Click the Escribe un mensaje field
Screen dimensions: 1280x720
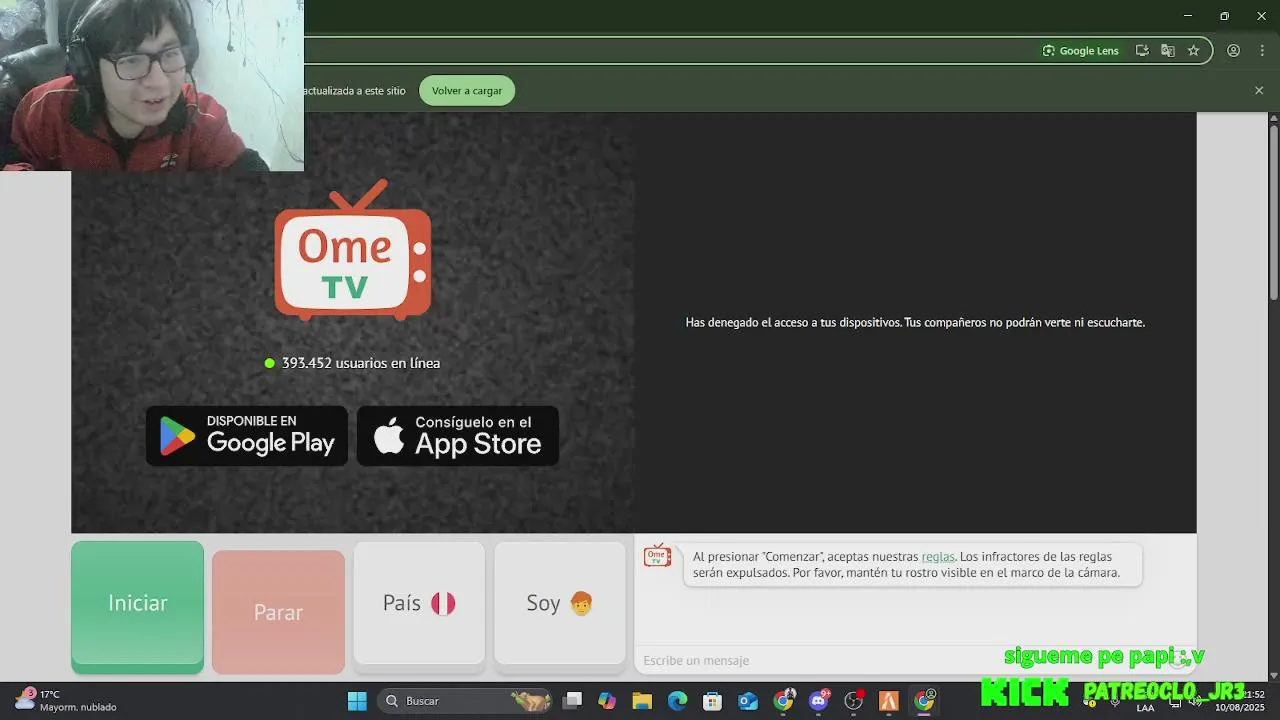[x=900, y=660]
